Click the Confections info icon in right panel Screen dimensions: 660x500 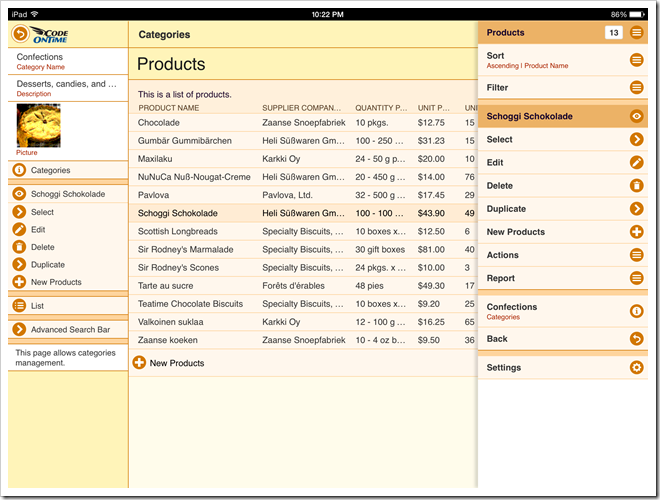[636, 311]
